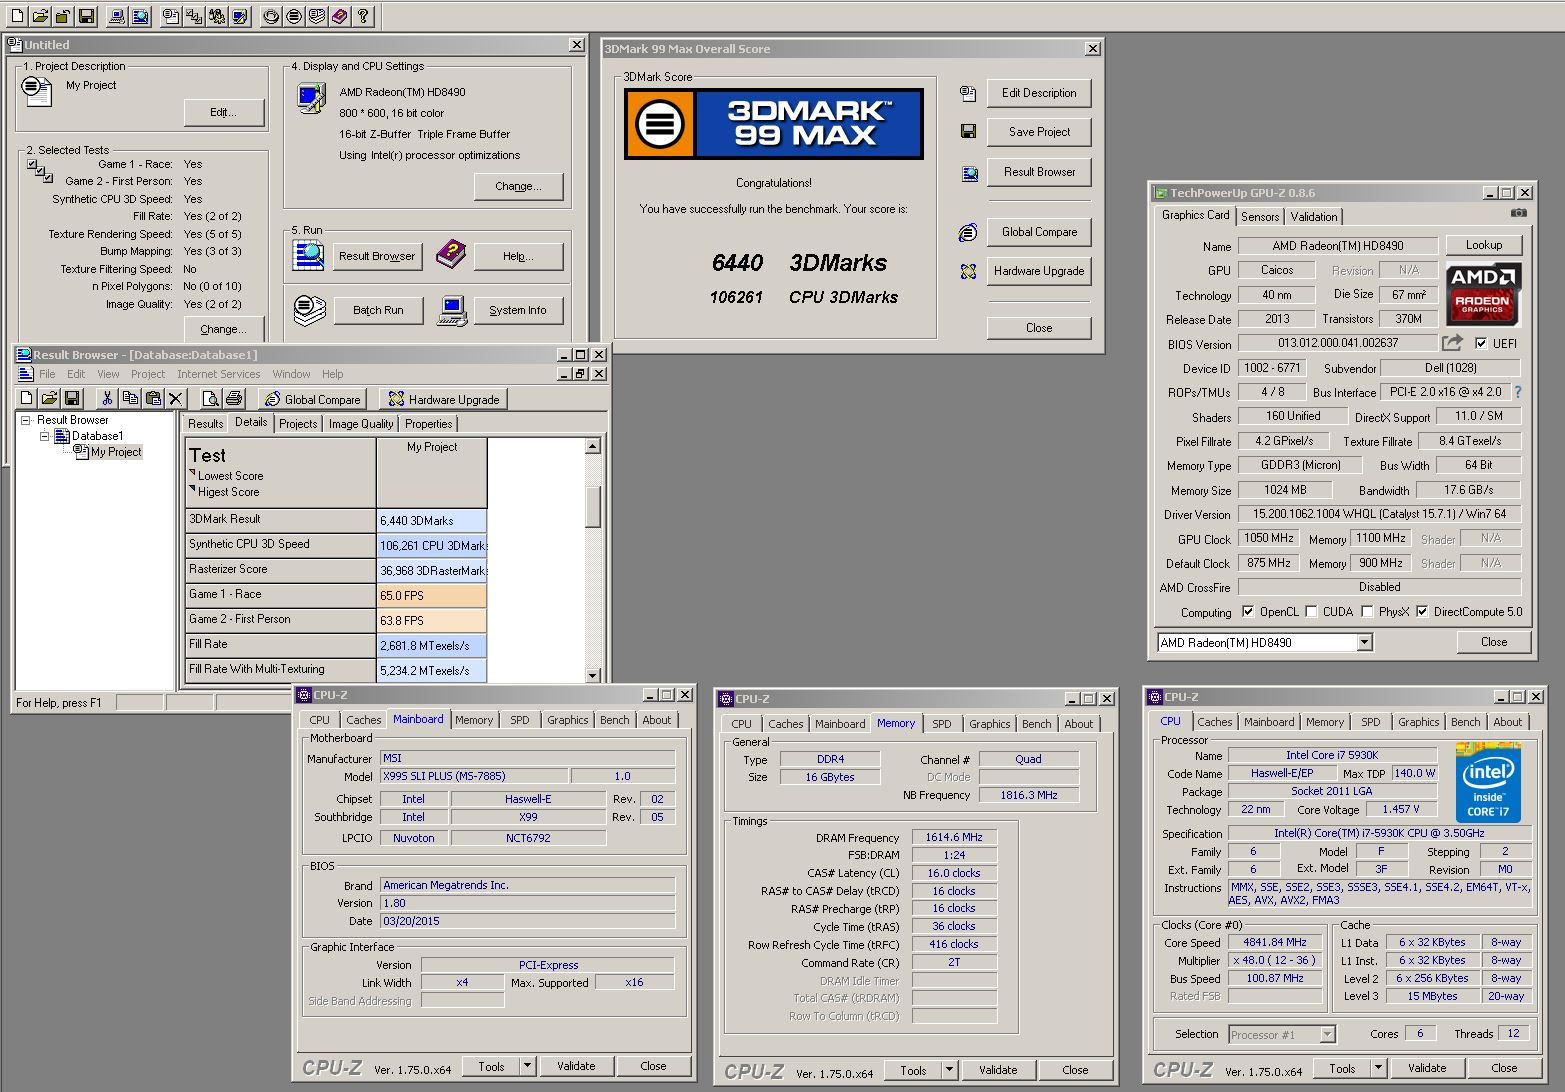Screen dimensions: 1565x1092
Task: Click the Edit... button in Project Description
Action: (224, 112)
